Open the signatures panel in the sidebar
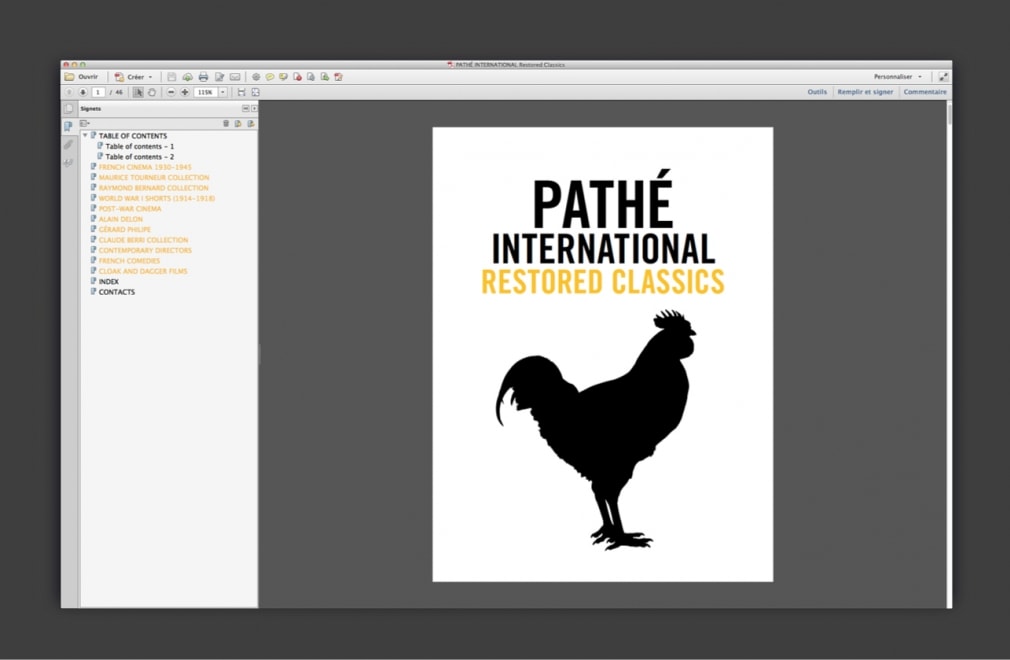 pos(68,163)
